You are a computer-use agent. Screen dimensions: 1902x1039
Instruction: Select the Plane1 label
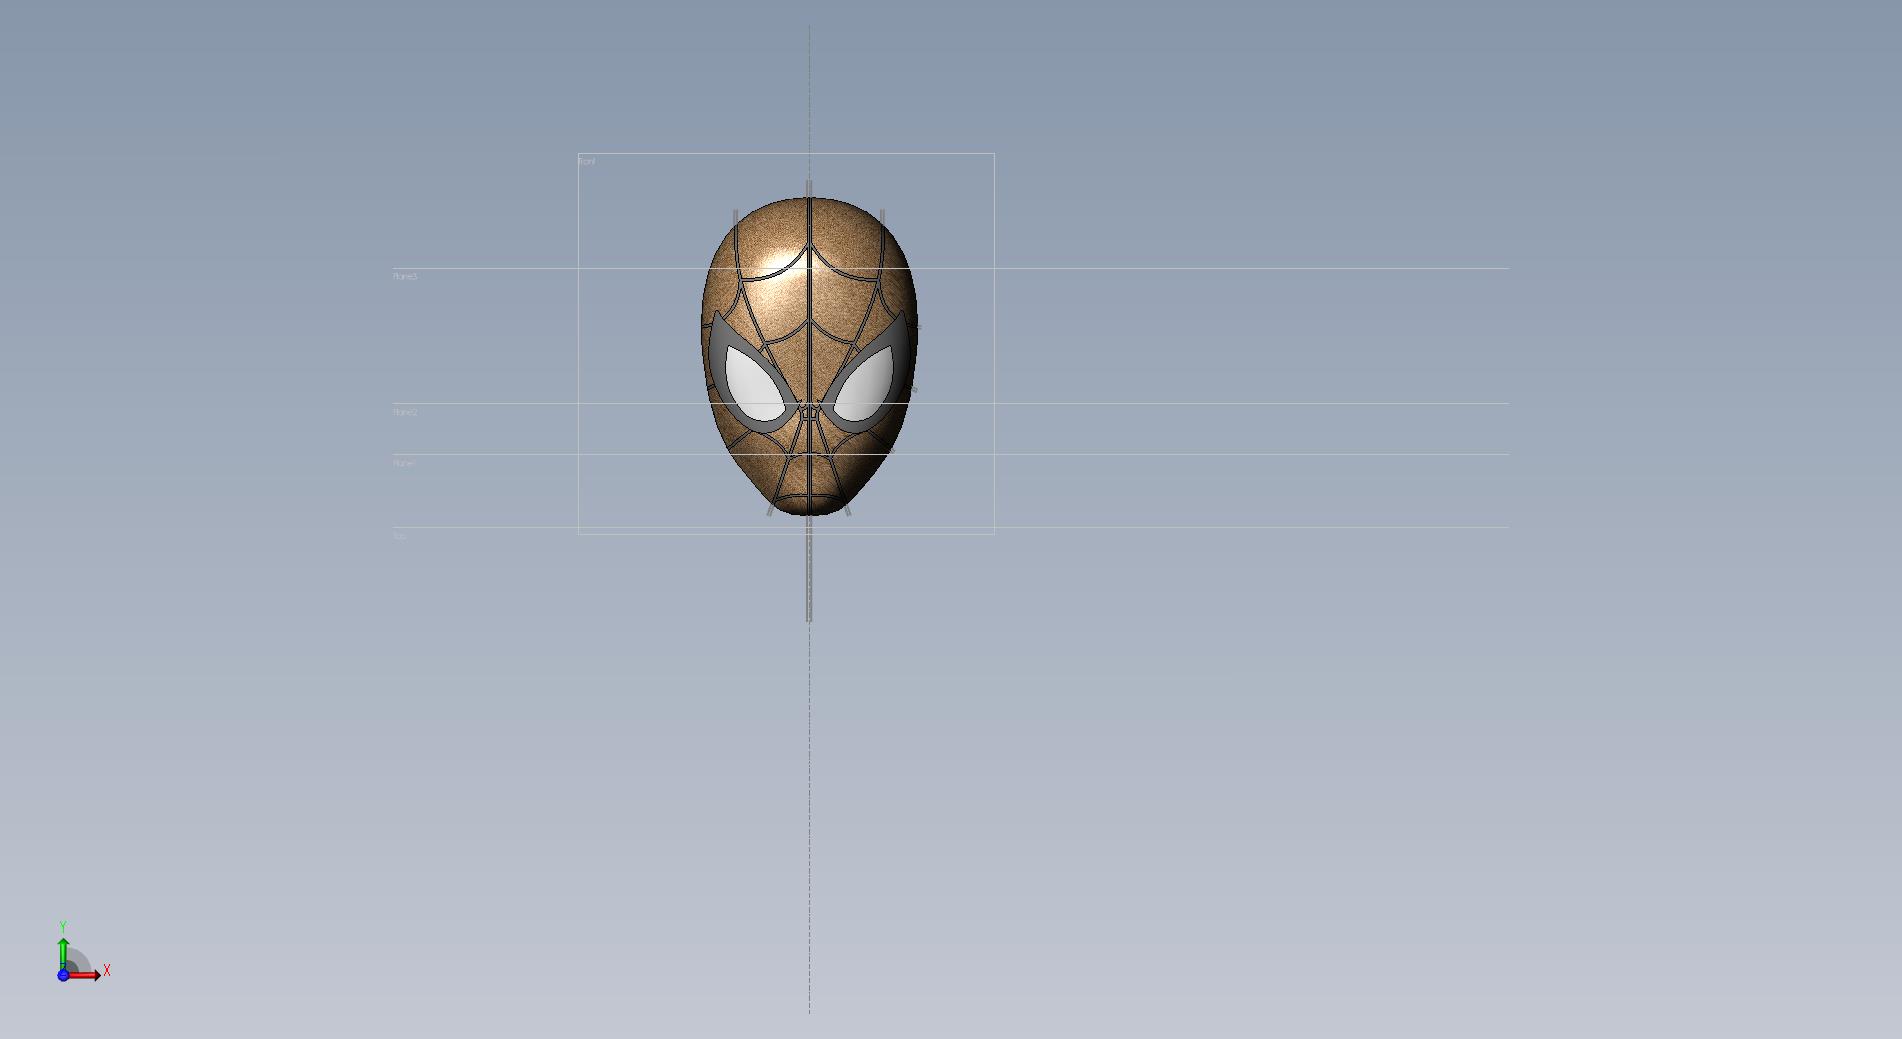404,463
